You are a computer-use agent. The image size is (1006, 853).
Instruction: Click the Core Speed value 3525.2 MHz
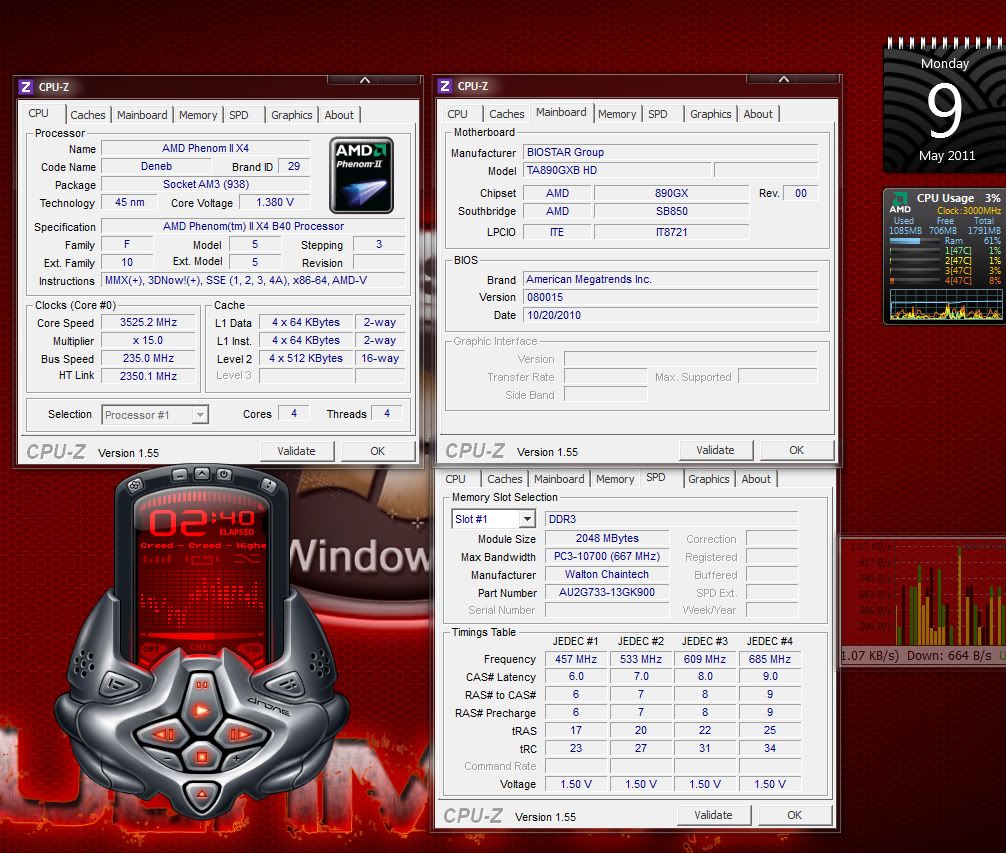(148, 323)
